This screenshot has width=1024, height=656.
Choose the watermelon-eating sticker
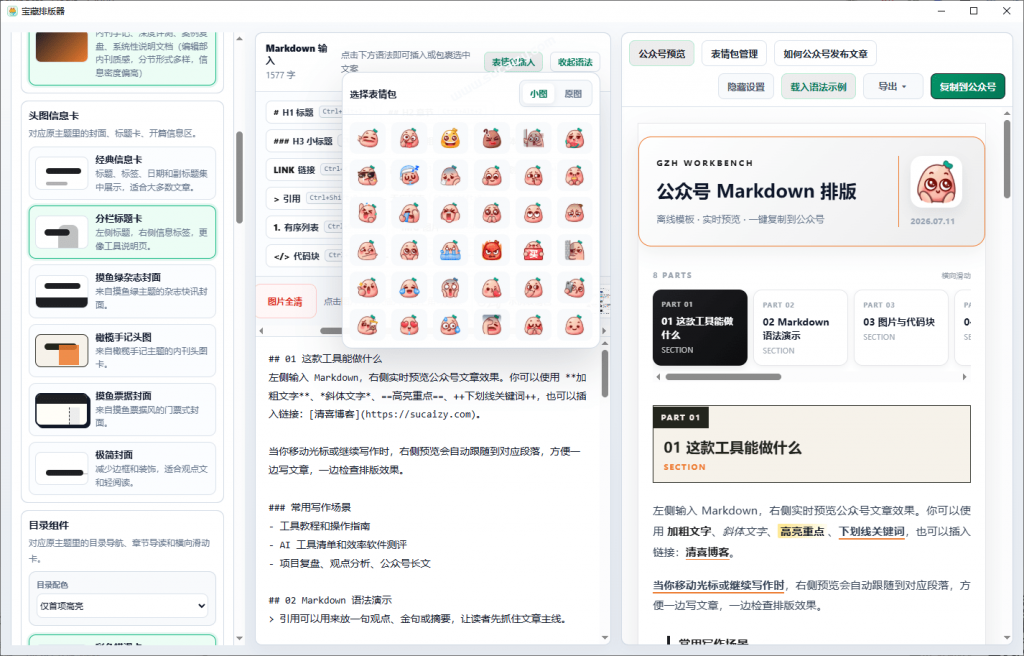pyautogui.click(x=575, y=139)
